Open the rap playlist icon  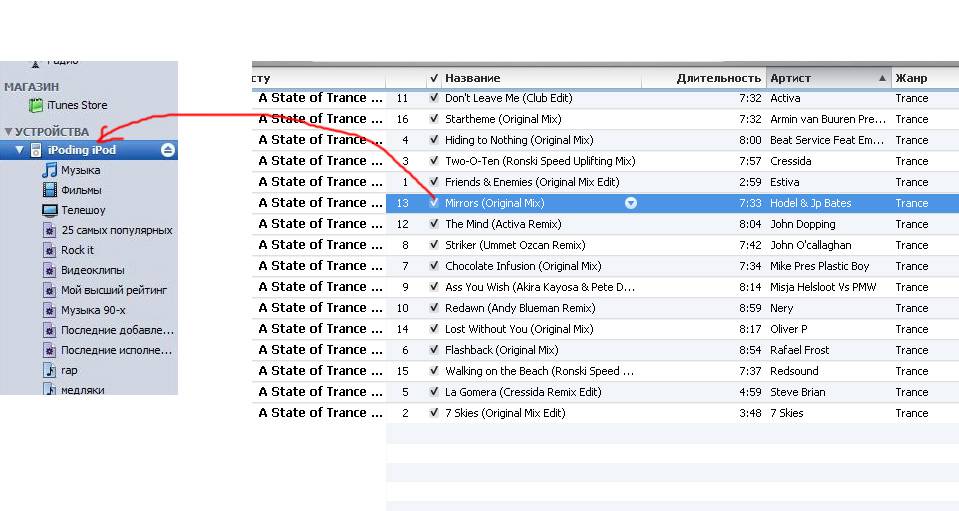50,370
